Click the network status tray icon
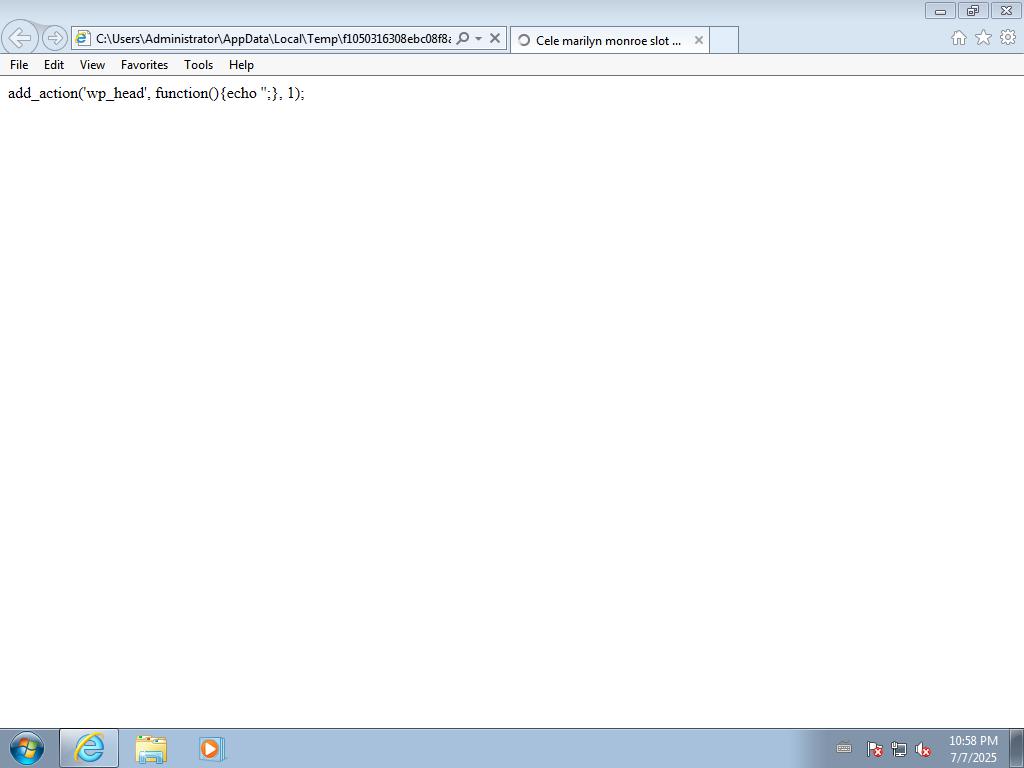The width and height of the screenshot is (1024, 768). (x=899, y=749)
